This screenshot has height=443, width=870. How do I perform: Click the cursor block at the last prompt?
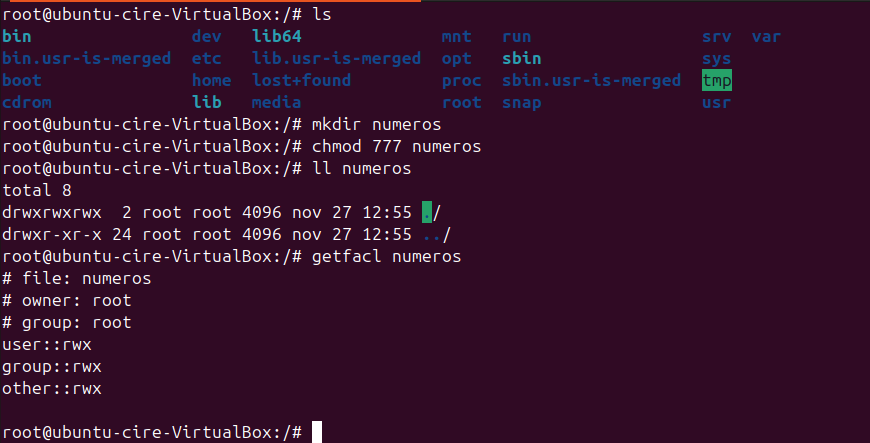[317, 432]
